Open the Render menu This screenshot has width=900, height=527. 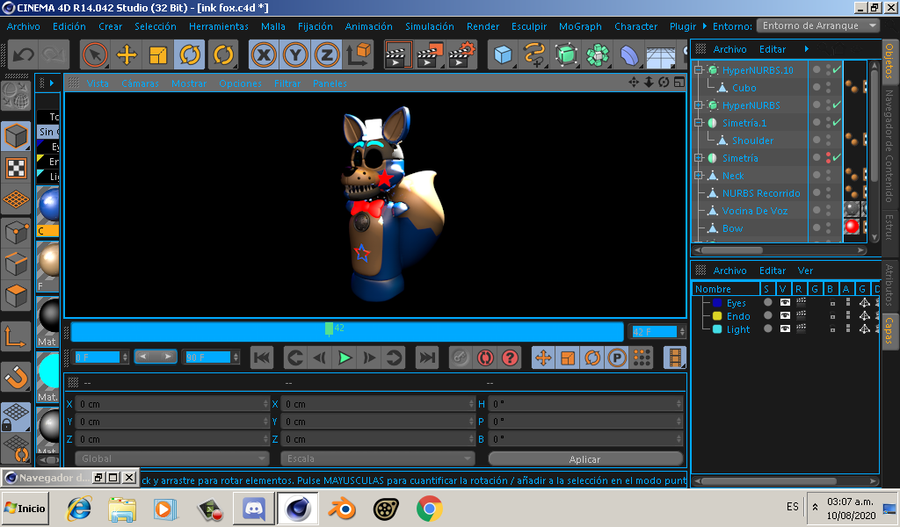point(482,26)
